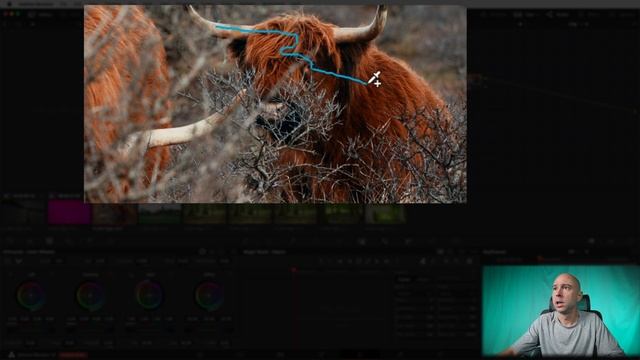
Task: Adjust the Gain color wheel
Action: 149,295
